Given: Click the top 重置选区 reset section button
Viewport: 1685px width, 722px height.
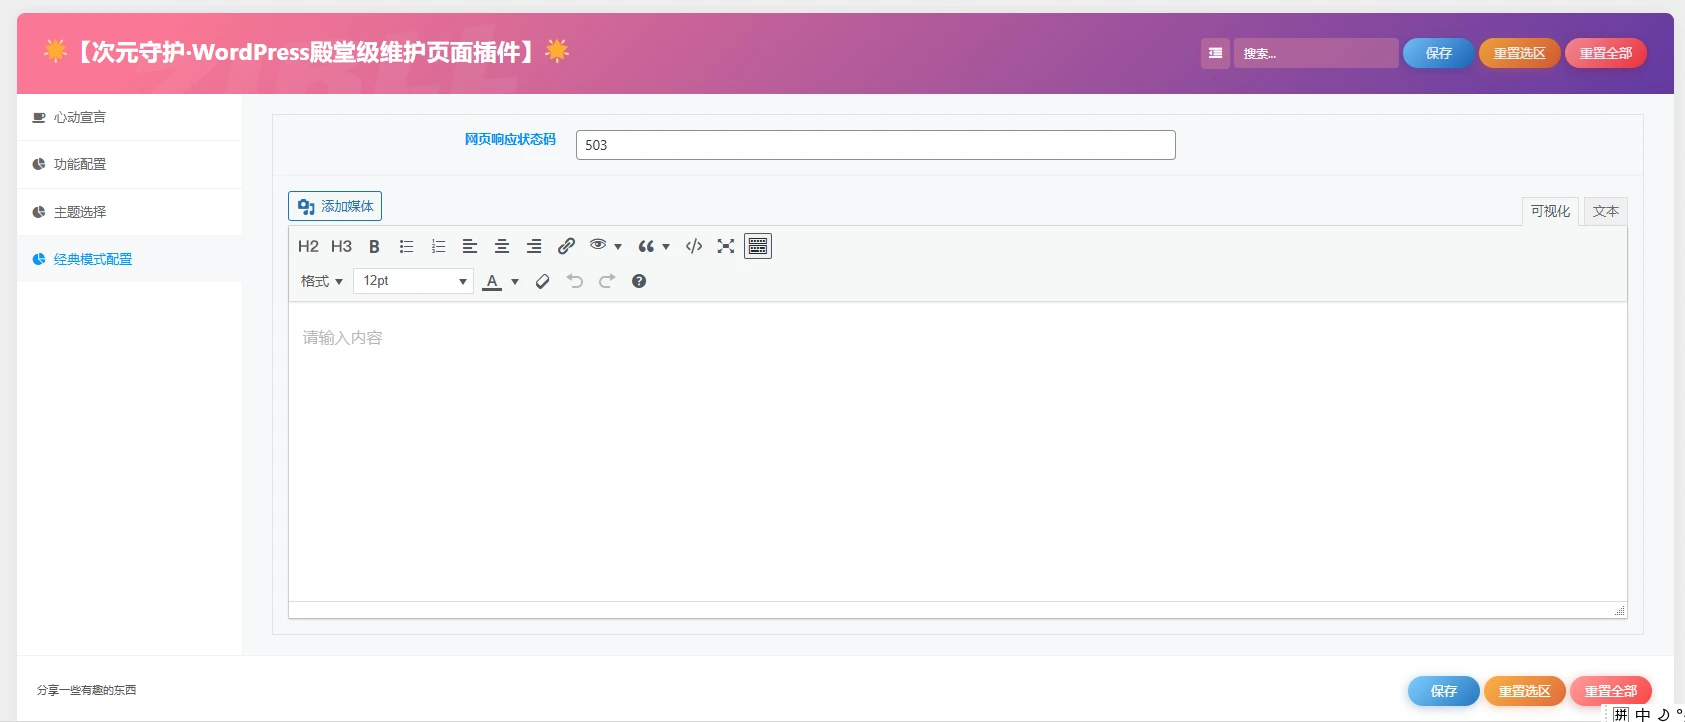Looking at the screenshot, I should [x=1519, y=53].
